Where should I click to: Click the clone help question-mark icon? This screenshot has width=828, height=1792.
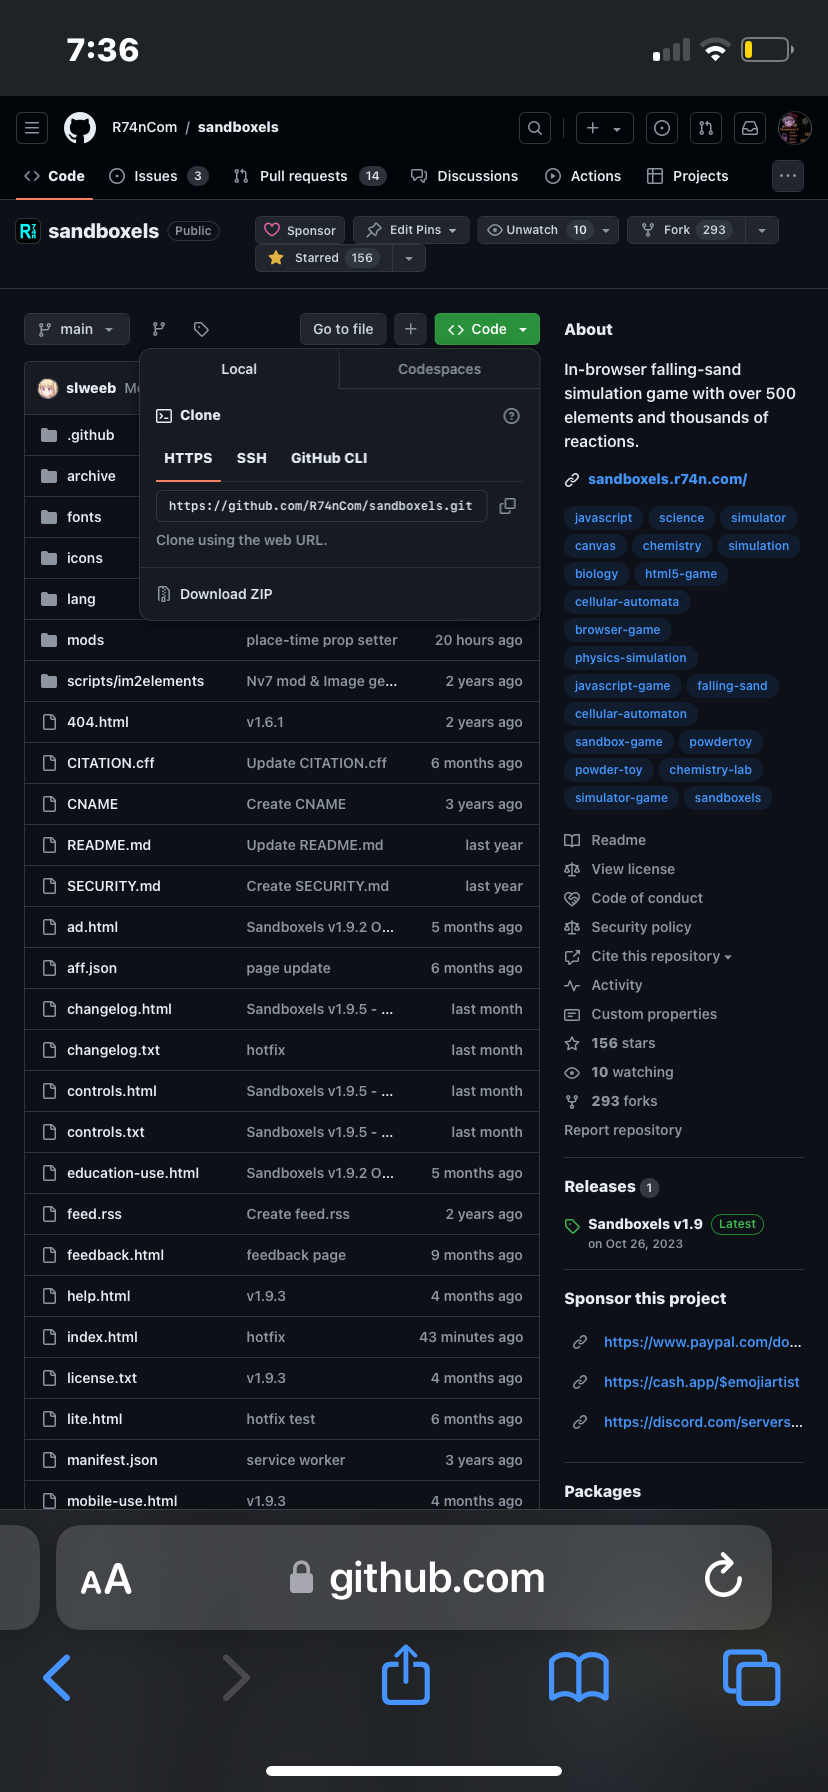511,416
